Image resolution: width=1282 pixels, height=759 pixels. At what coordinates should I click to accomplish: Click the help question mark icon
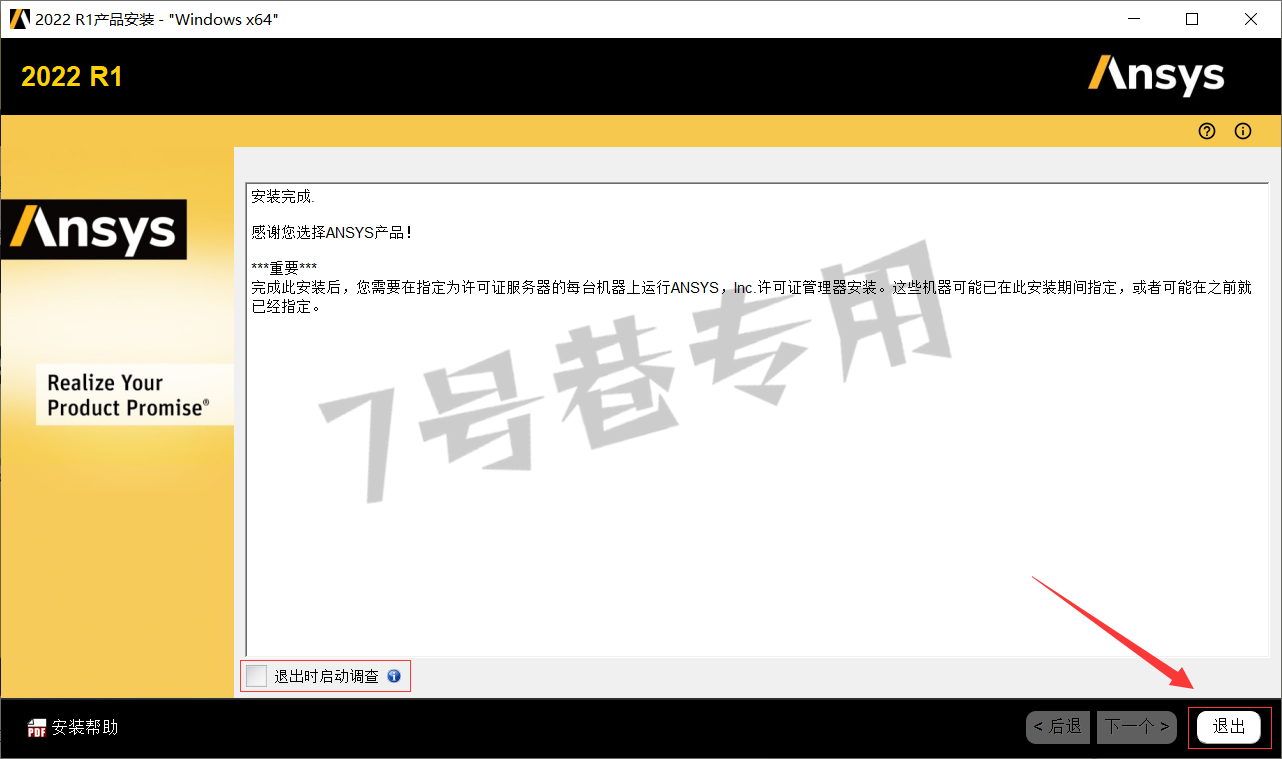(1207, 131)
